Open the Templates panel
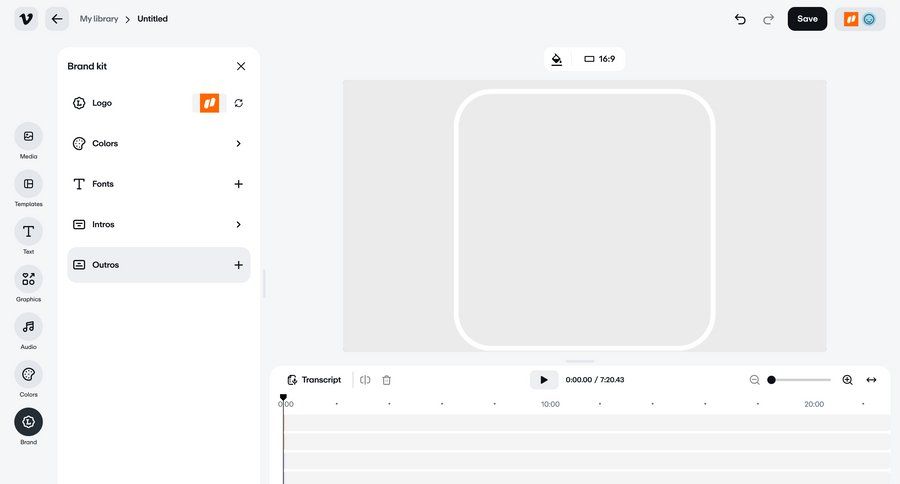Viewport: 900px width, 484px height. point(28,184)
